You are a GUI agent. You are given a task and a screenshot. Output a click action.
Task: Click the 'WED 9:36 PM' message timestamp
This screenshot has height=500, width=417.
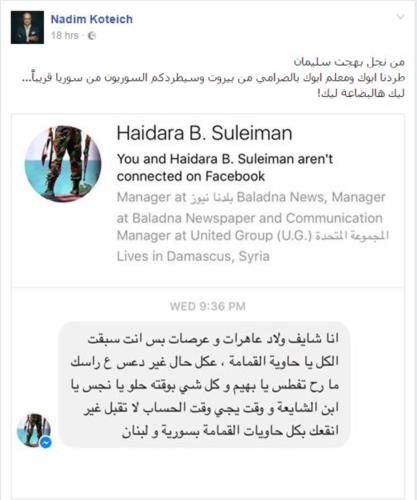(208, 306)
